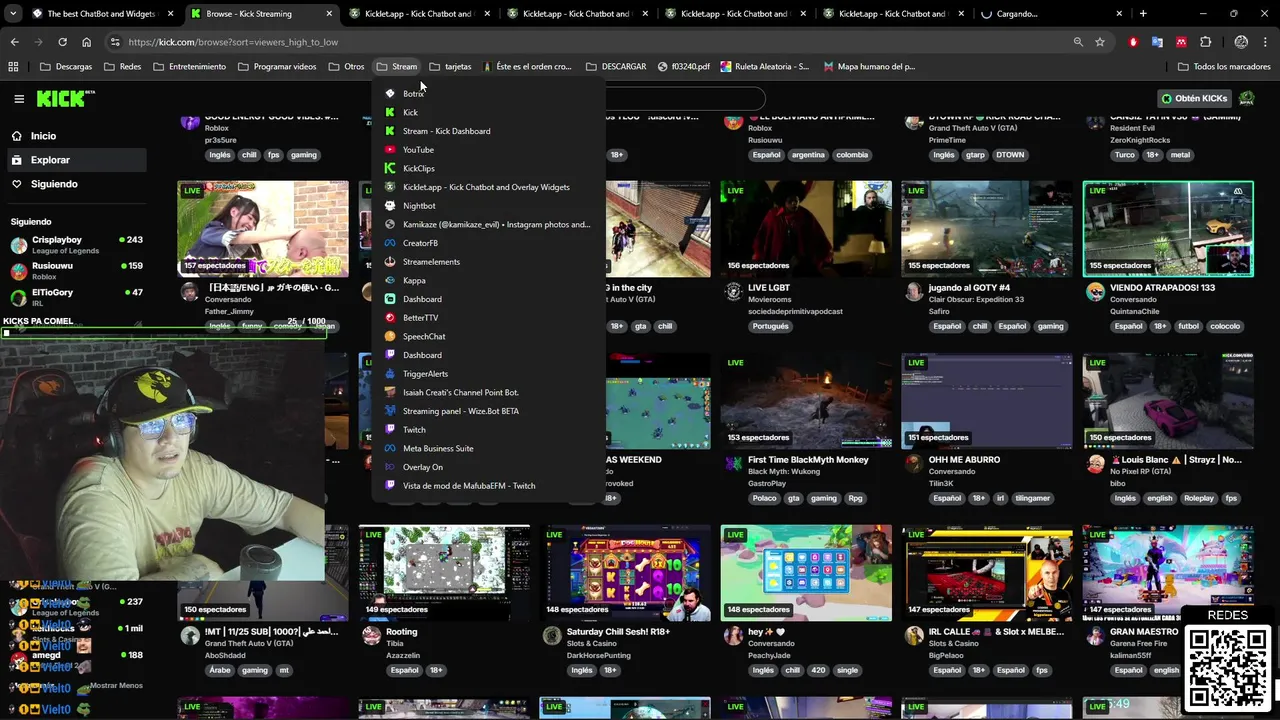Select BetterTTV bookmark entry

tap(488, 318)
